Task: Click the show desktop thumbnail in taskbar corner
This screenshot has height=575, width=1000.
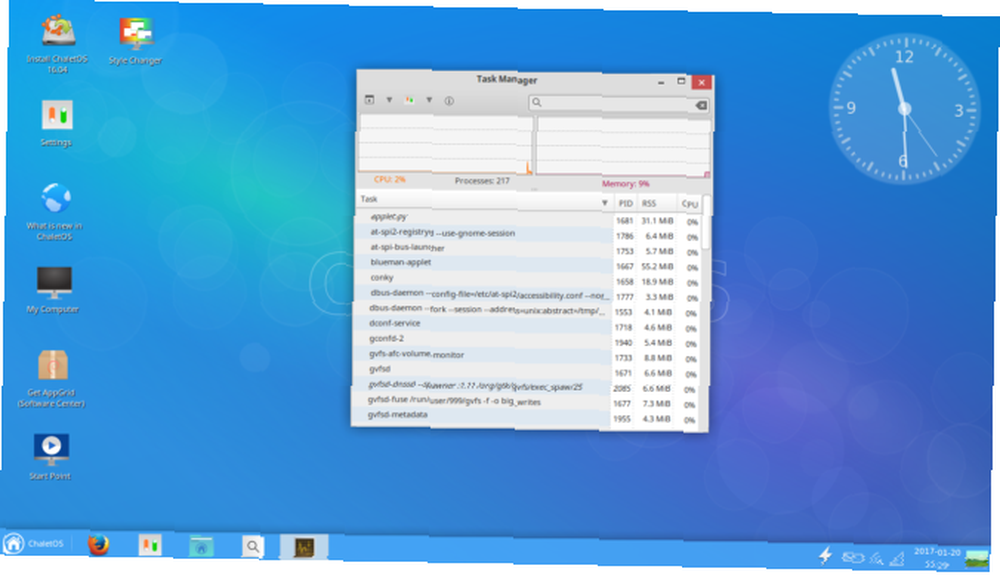Action: click(976, 560)
